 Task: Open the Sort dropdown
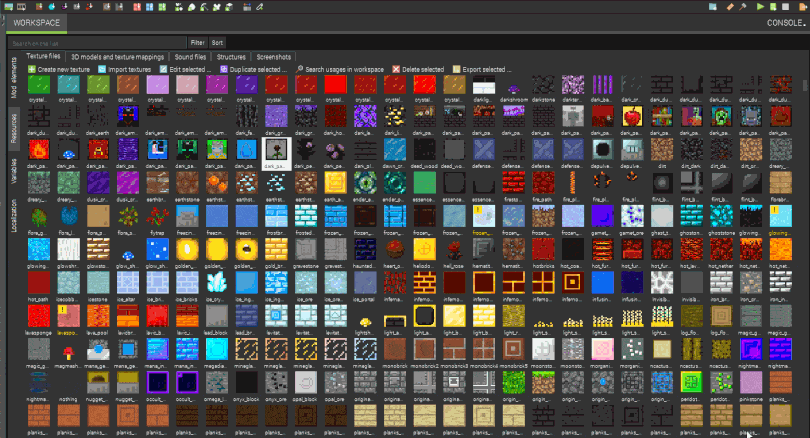coord(217,43)
